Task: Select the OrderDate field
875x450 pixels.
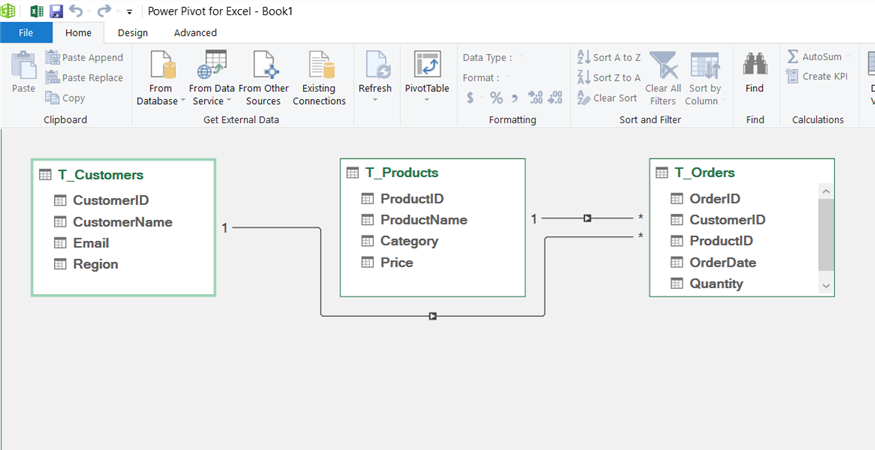Action: [x=723, y=262]
